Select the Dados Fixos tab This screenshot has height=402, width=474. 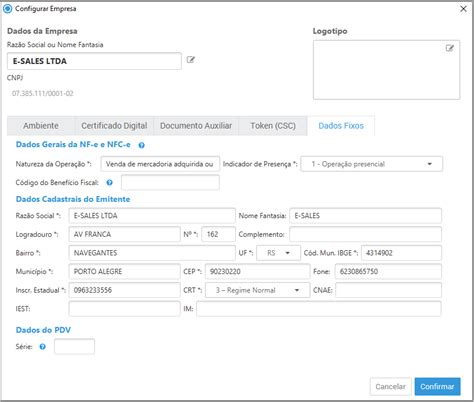point(341,126)
